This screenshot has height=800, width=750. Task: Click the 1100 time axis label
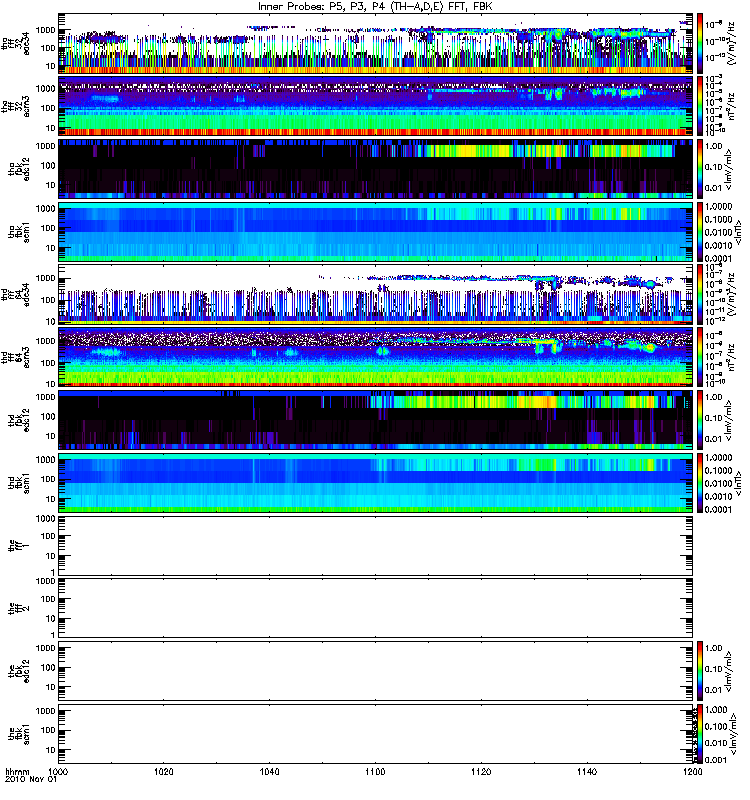(x=375, y=772)
